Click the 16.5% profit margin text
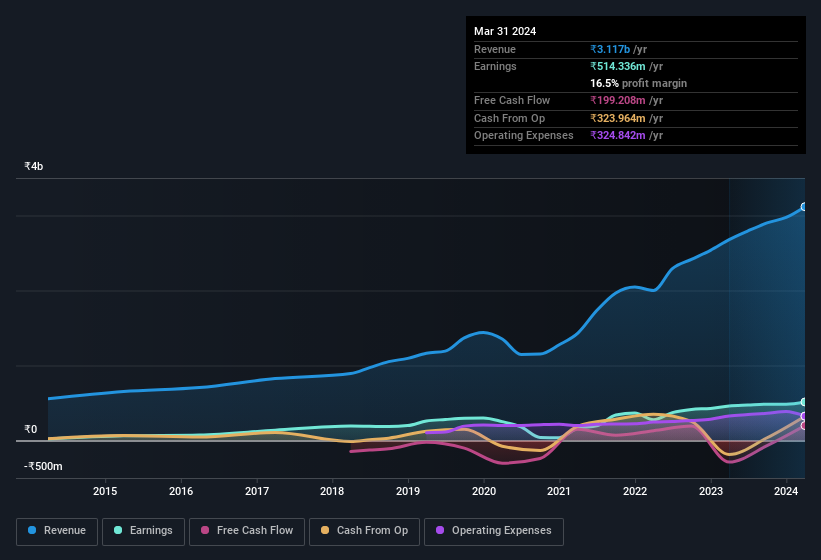 point(638,83)
